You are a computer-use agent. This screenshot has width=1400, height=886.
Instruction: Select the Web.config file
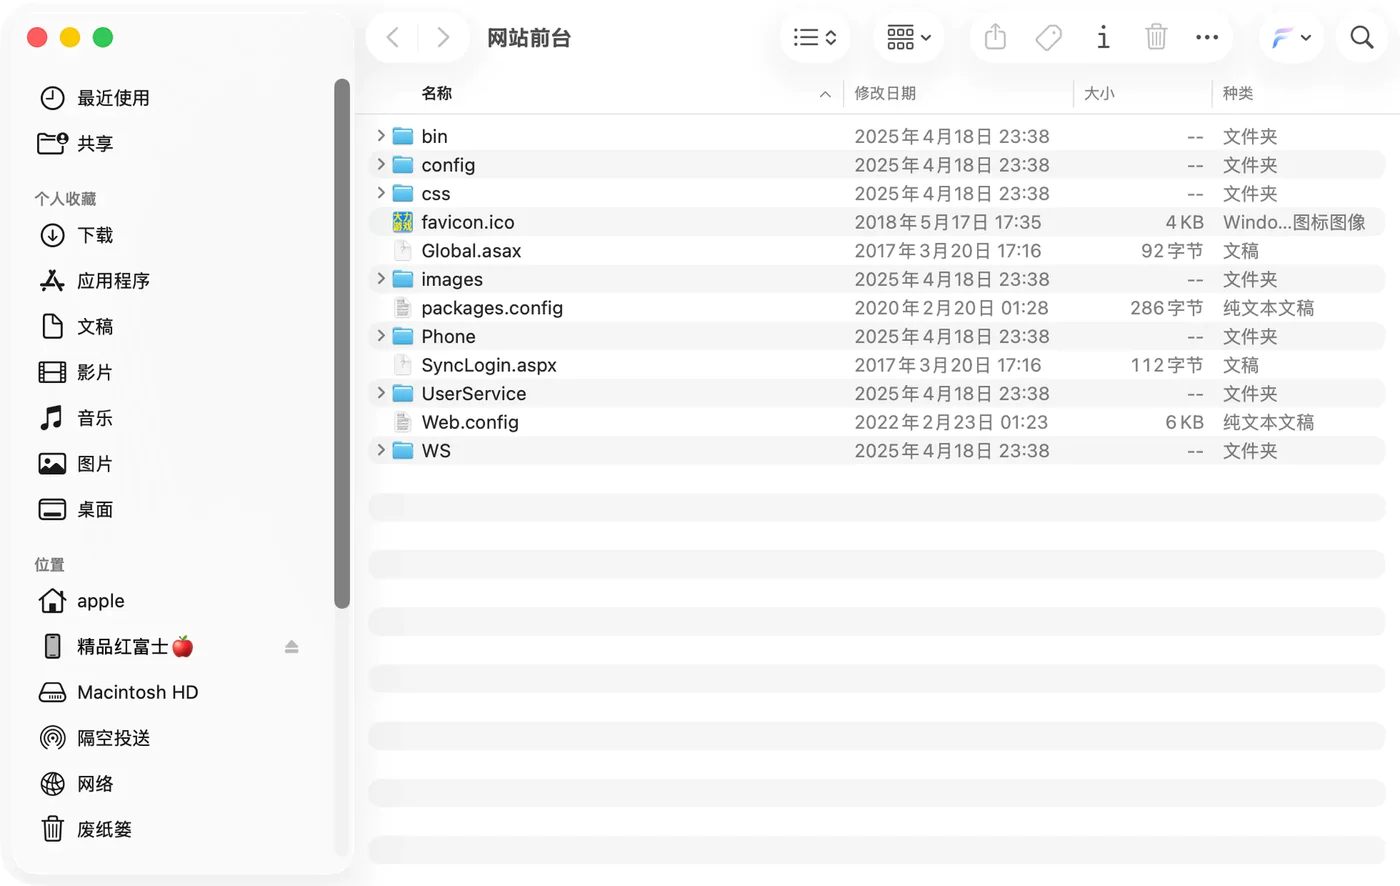pos(877,422)
